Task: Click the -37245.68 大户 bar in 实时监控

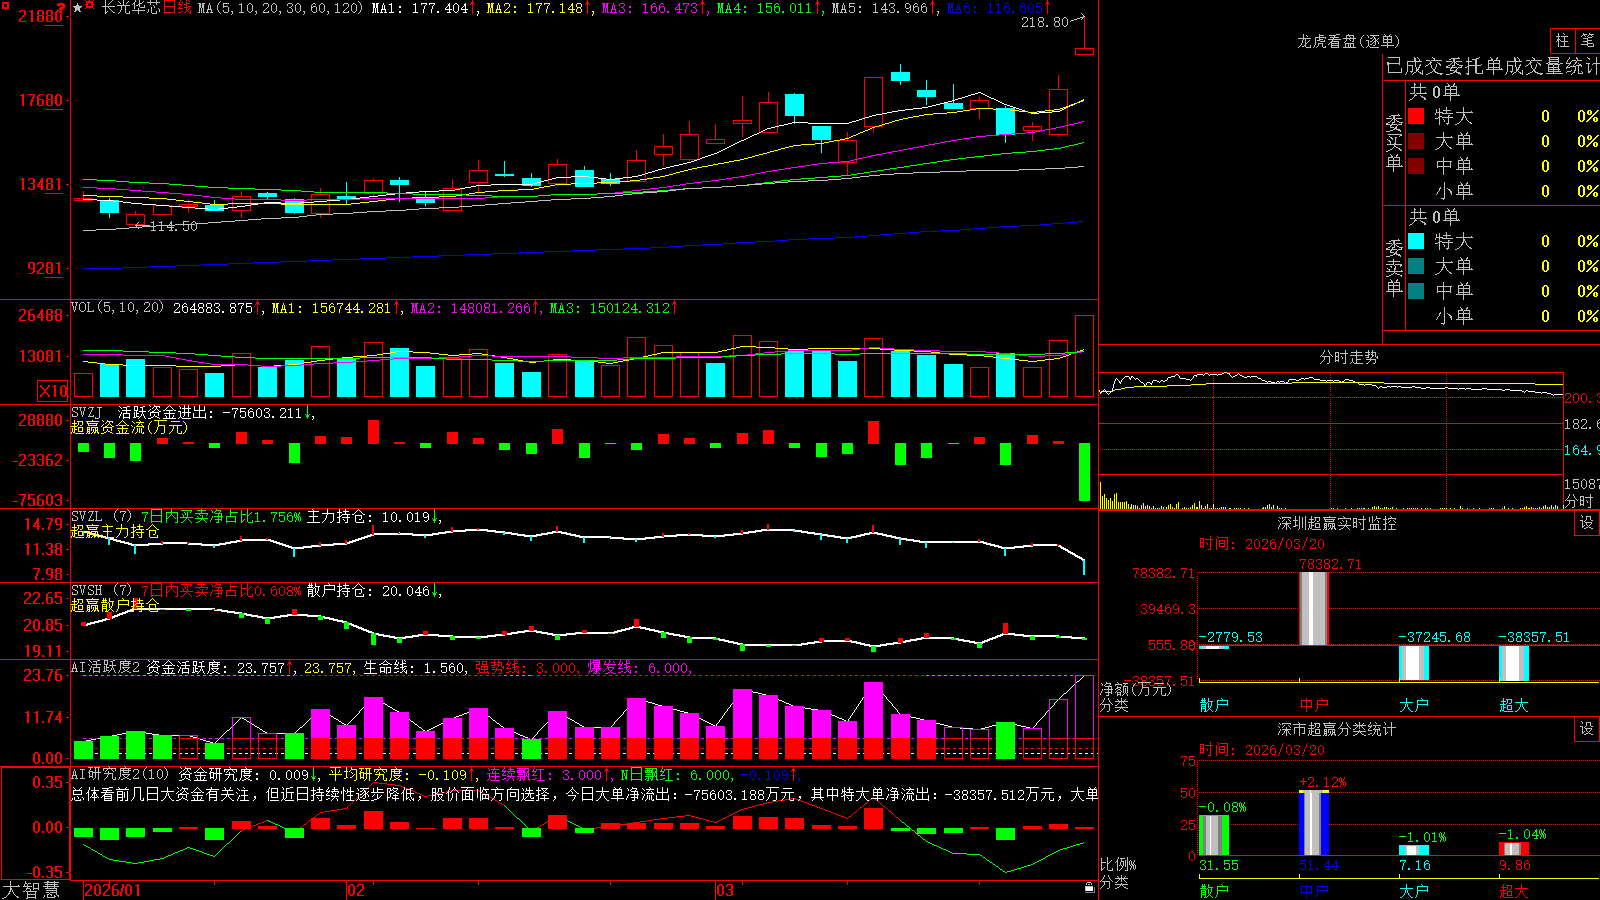Action: click(1413, 663)
